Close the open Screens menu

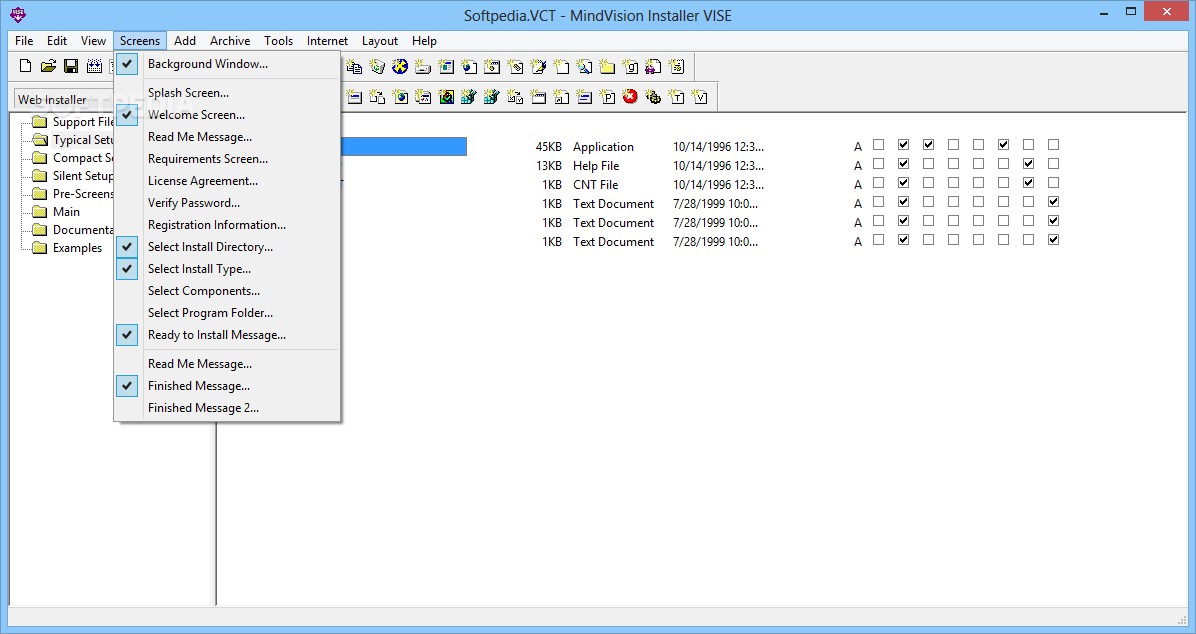click(140, 40)
